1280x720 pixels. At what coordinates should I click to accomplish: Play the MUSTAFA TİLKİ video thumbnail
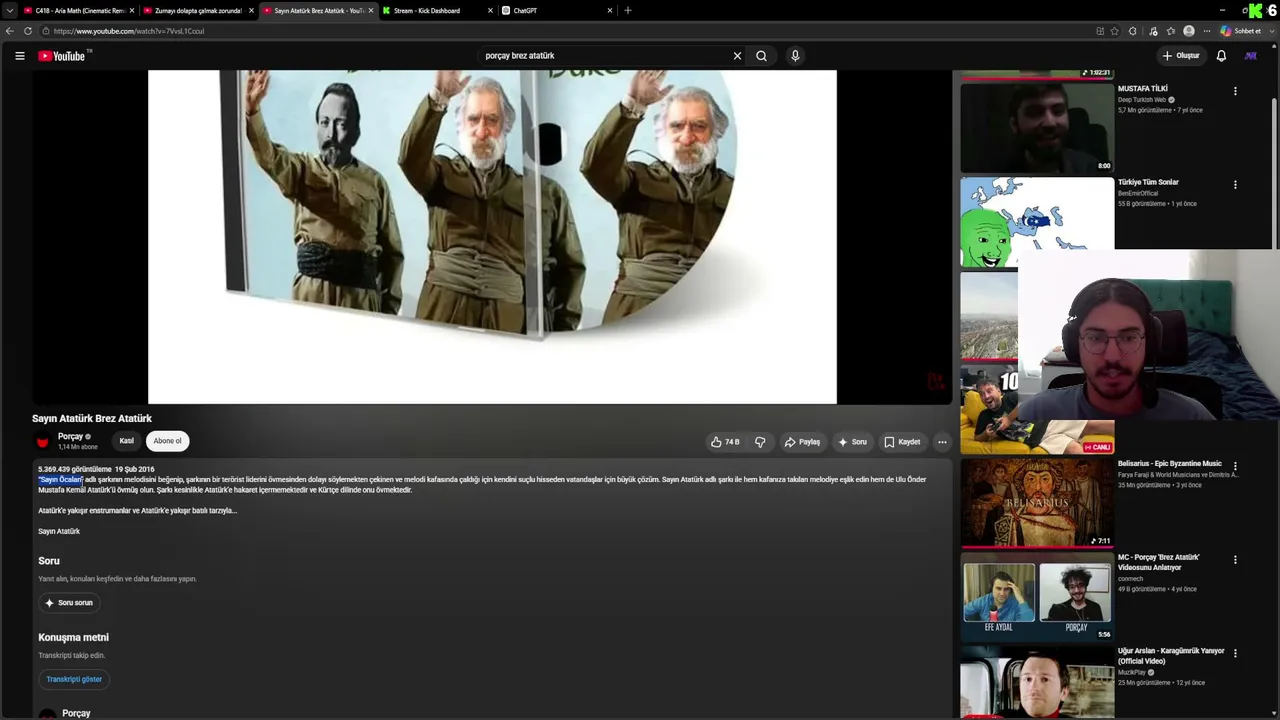tap(1037, 127)
